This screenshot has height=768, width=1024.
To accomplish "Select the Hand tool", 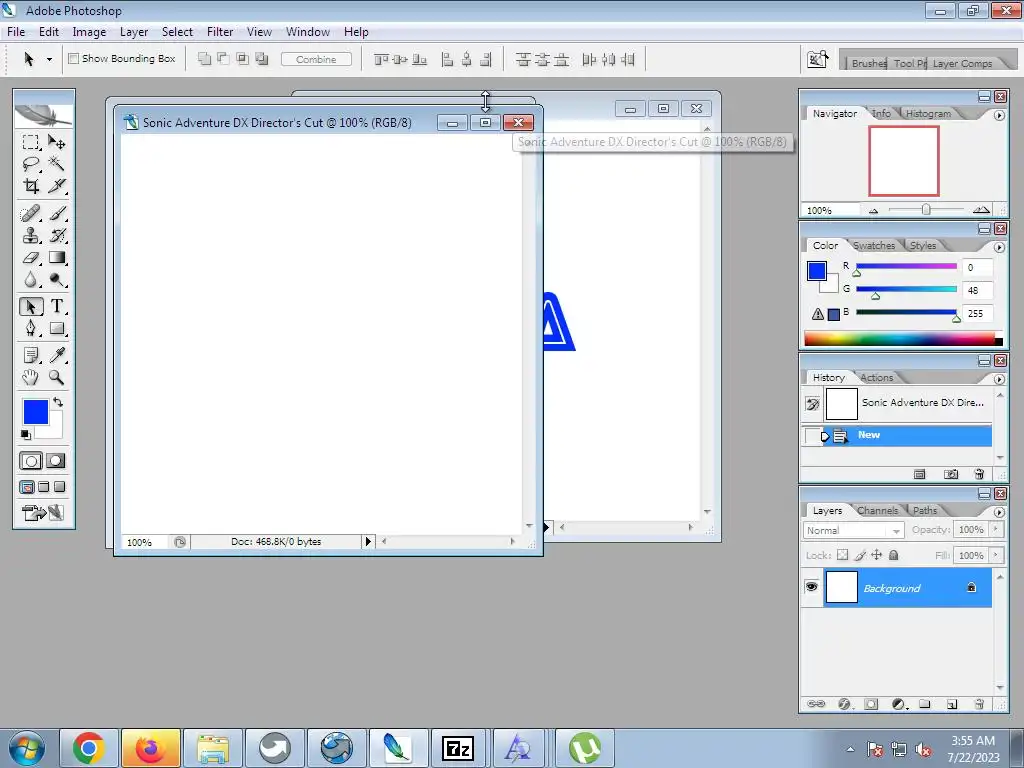I will click(30, 377).
